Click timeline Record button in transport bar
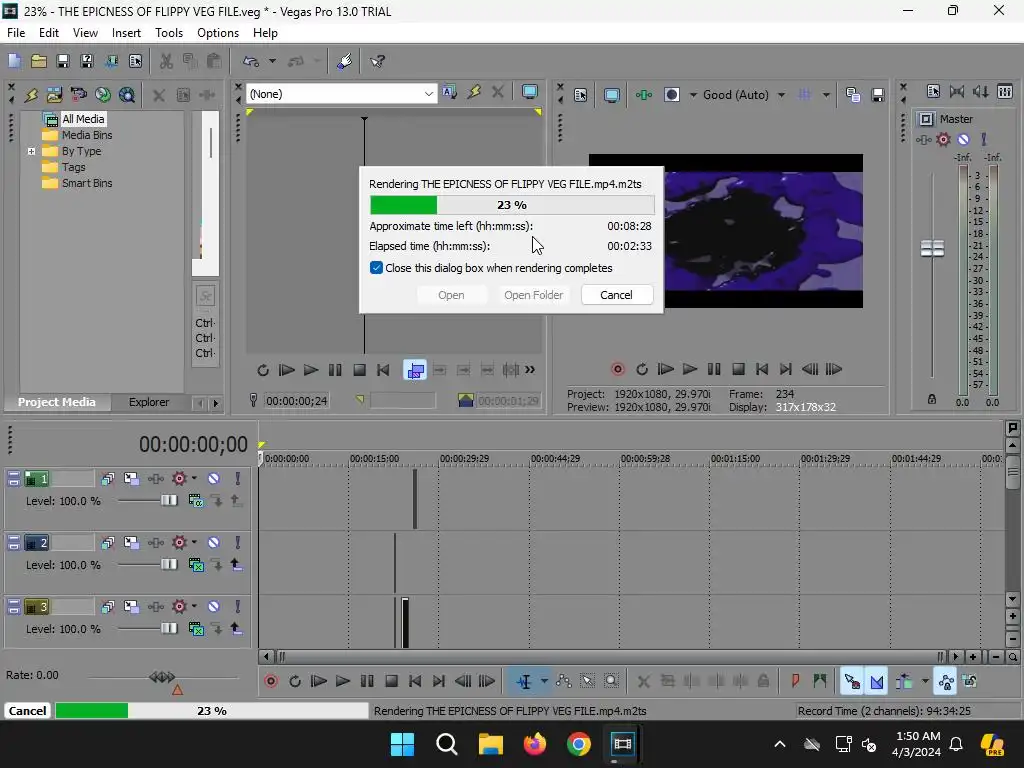Screen dimensions: 1024x768 click(x=271, y=681)
